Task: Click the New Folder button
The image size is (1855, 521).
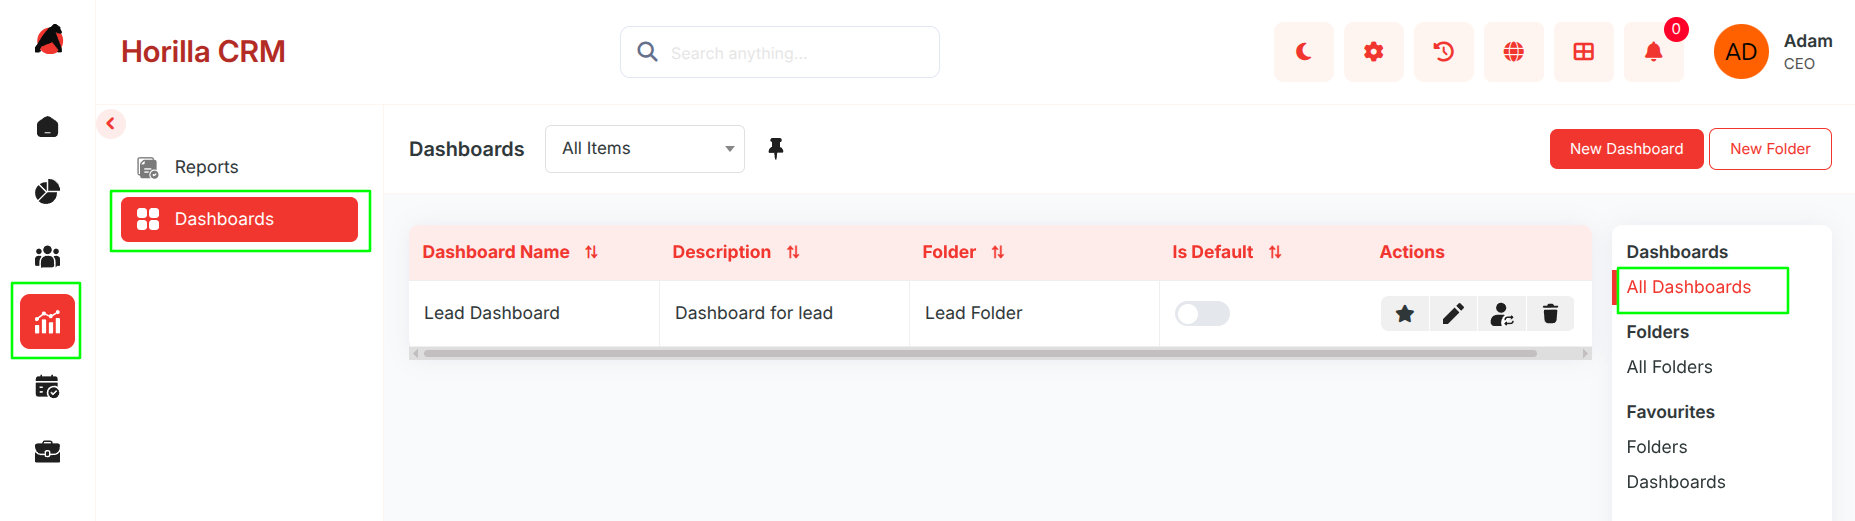Action: click(1770, 149)
